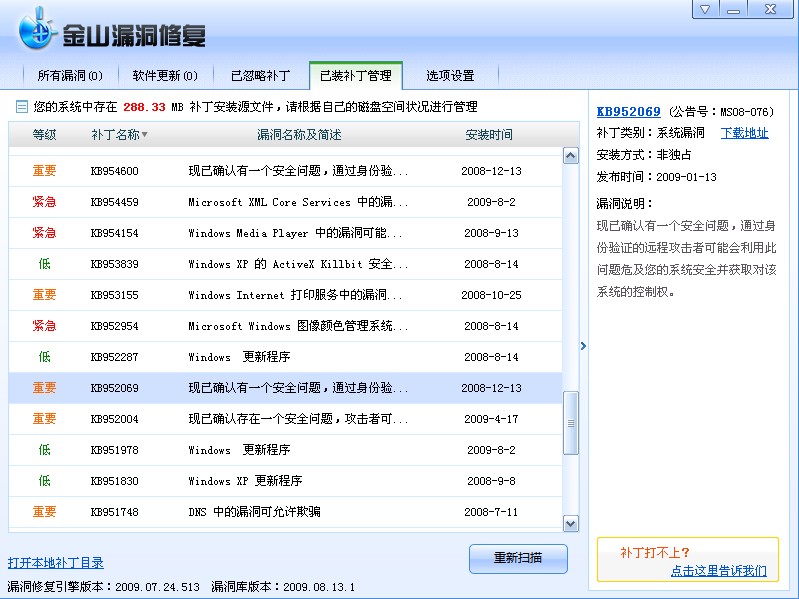
Task: Click scrollbar up arrow in patch list
Action: coord(571,156)
